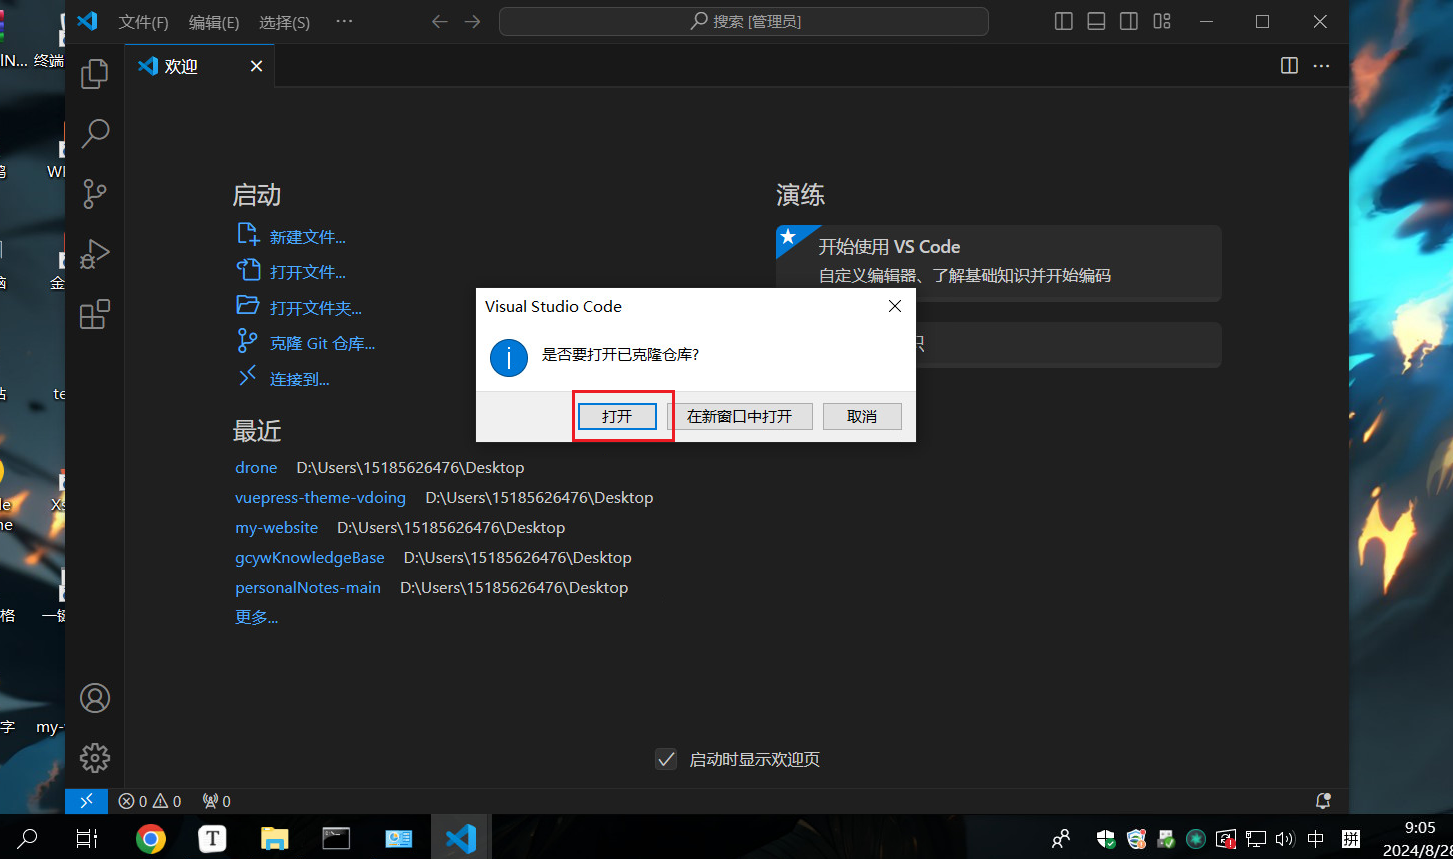Screen dimensions: 1453x859
Task: Open the 选择(S) menu
Action: click(285, 22)
